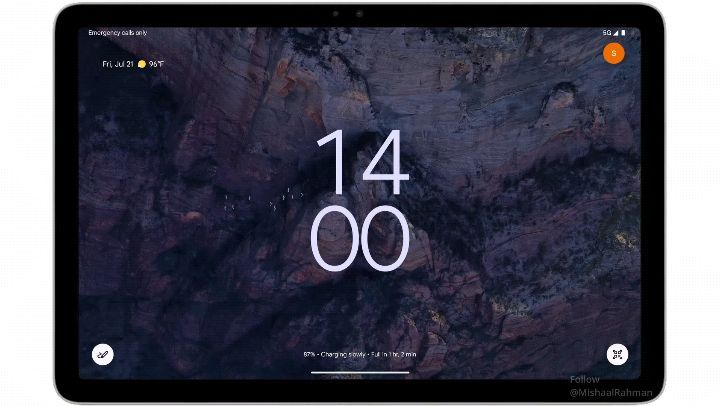Tap the second front sensor dot
The image size is (720, 406).
pyautogui.click(x=336, y=14)
